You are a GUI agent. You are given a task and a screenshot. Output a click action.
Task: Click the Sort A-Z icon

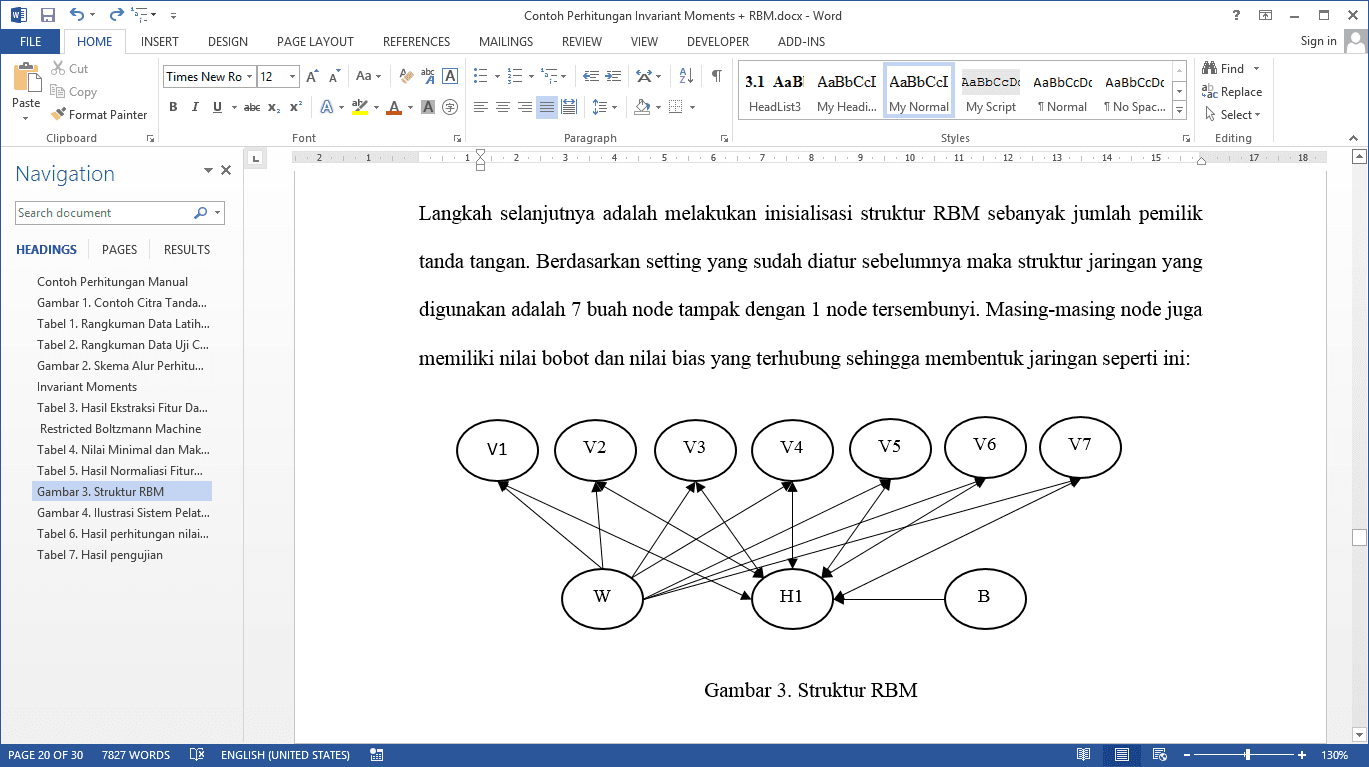click(686, 76)
